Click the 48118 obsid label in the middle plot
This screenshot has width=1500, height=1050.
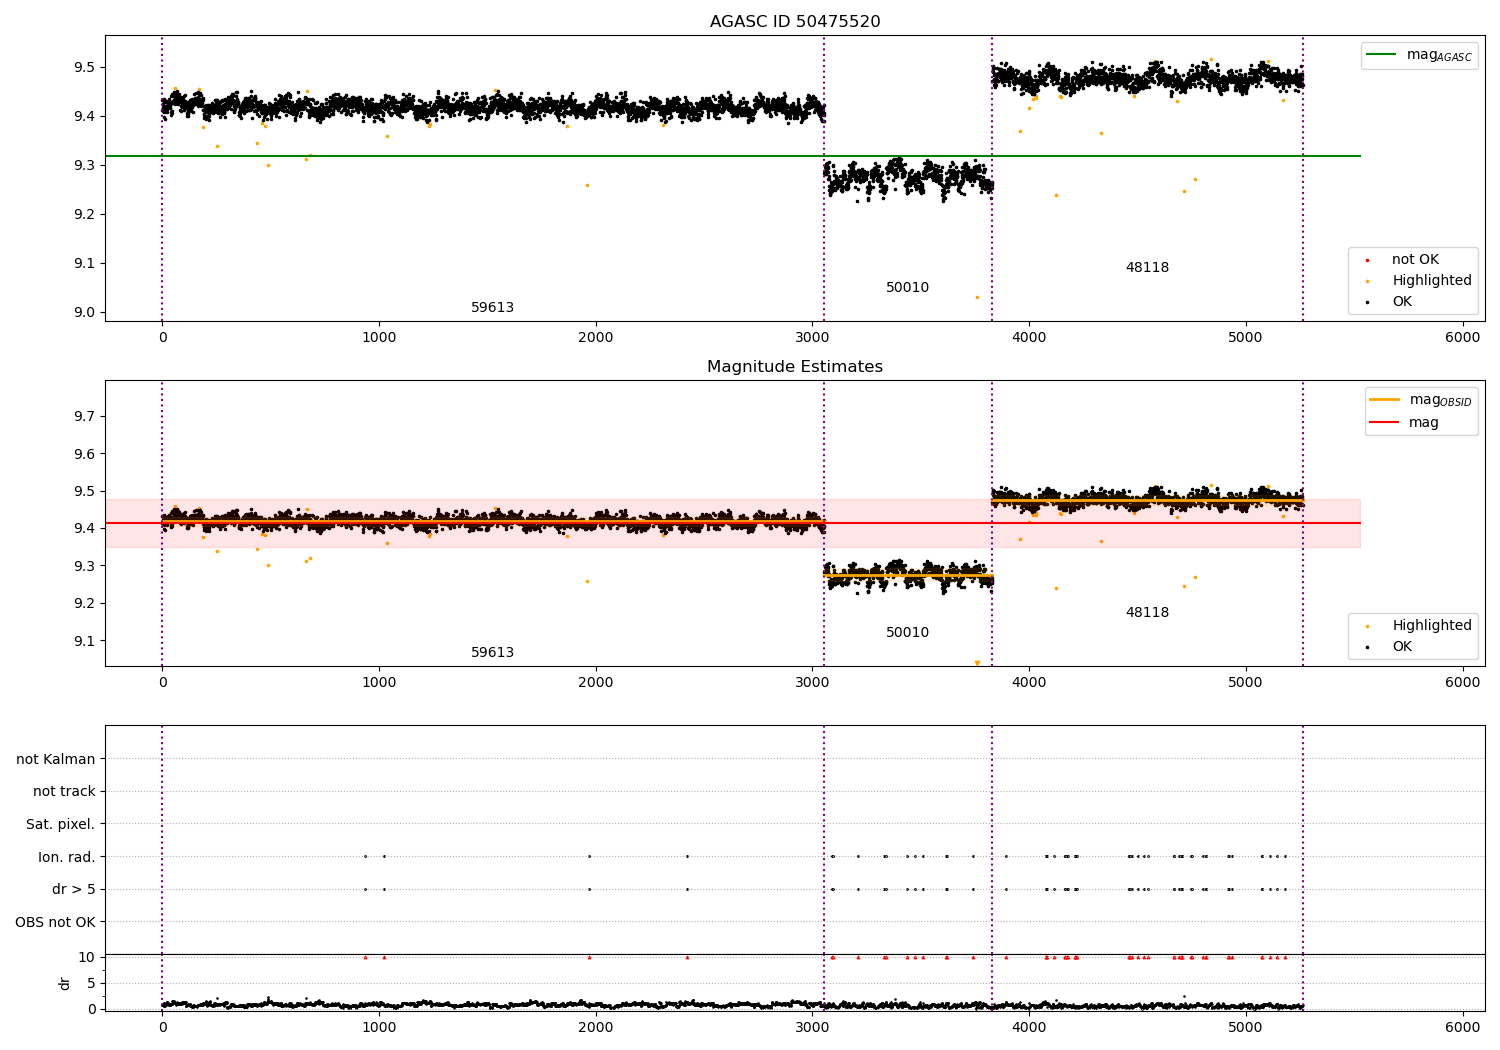(x=1147, y=613)
